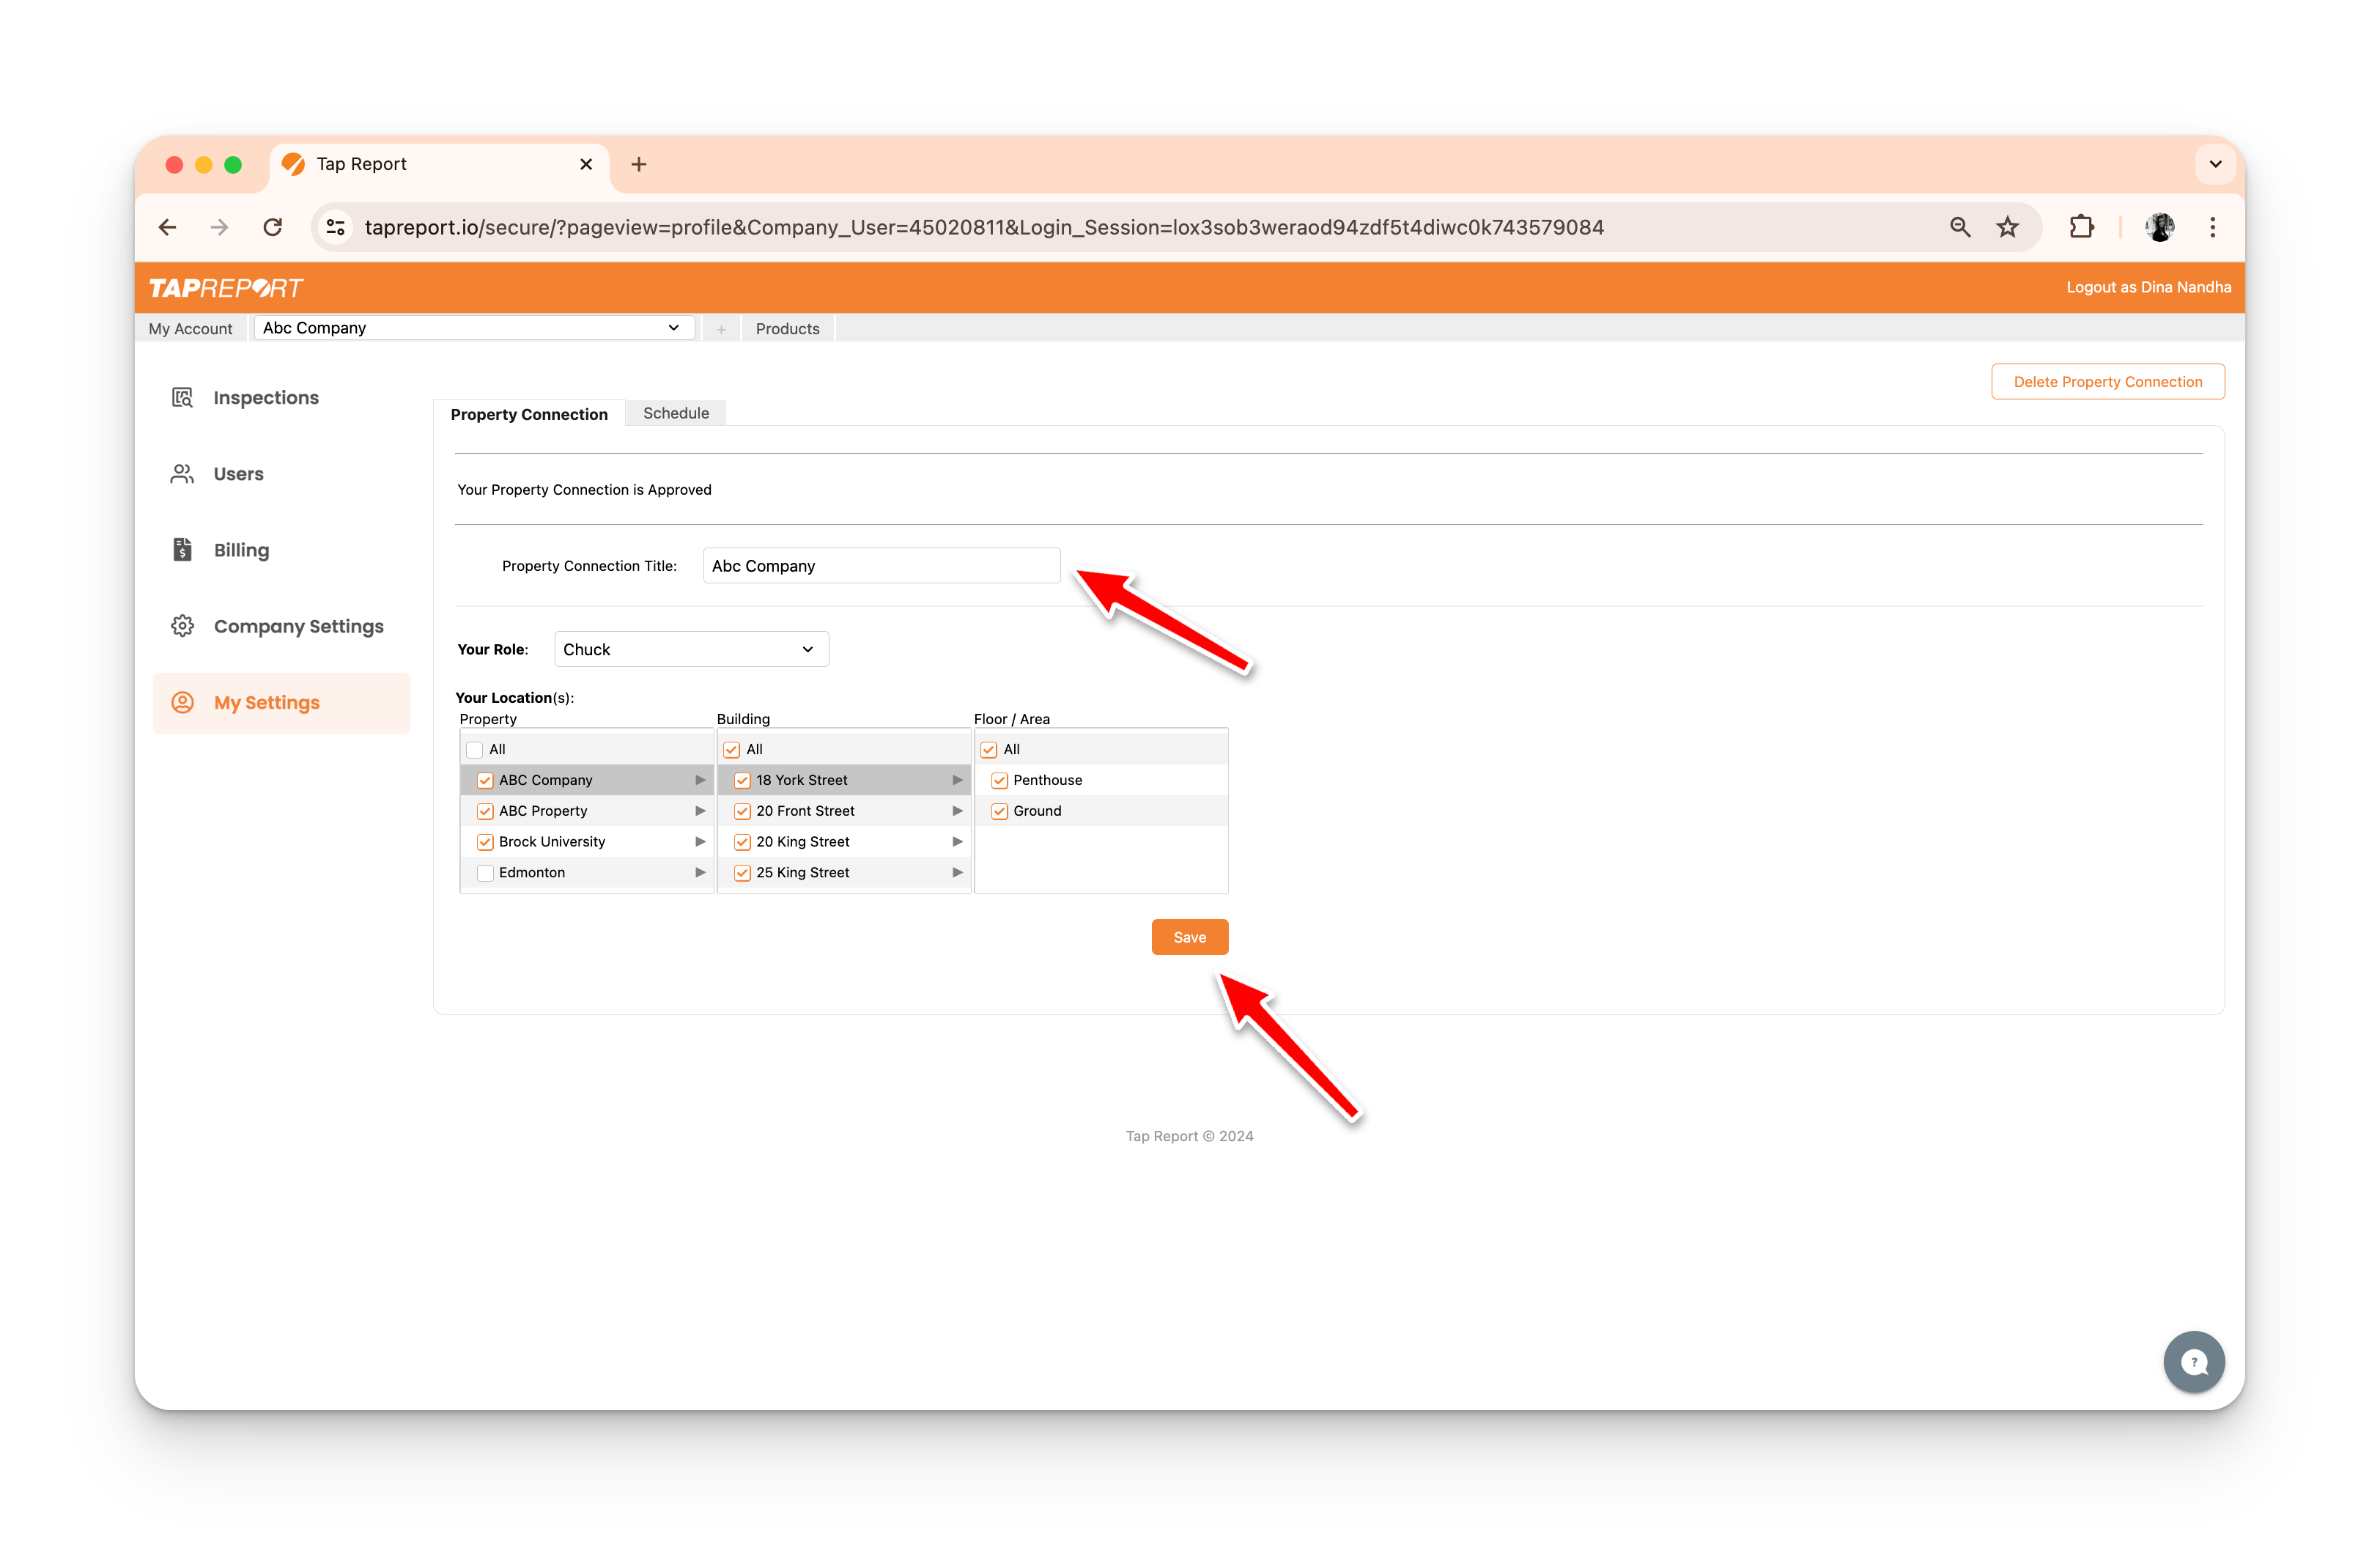Image resolution: width=2380 pixels, height=1545 pixels.
Task: Uncheck the Penthouse floor checkbox
Action: pyautogui.click(x=999, y=781)
